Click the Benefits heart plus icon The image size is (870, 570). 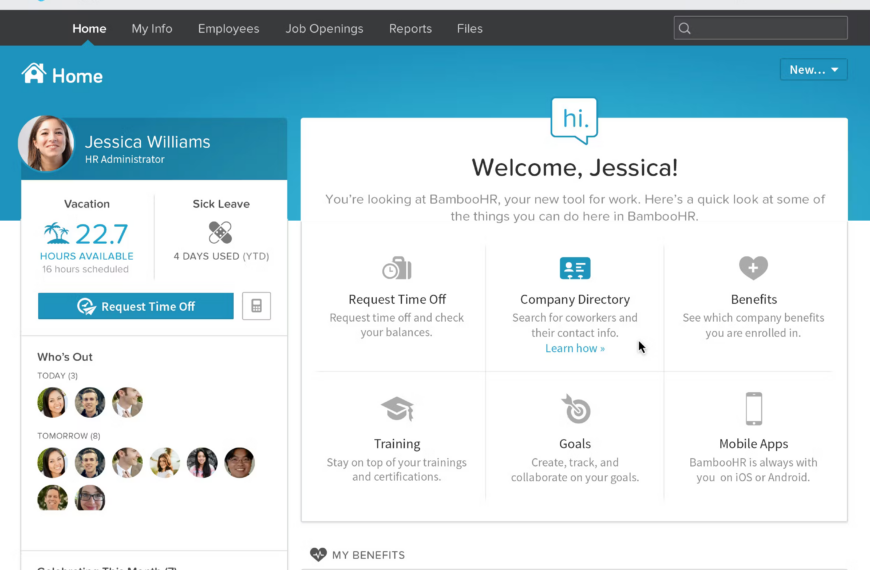[x=753, y=268]
